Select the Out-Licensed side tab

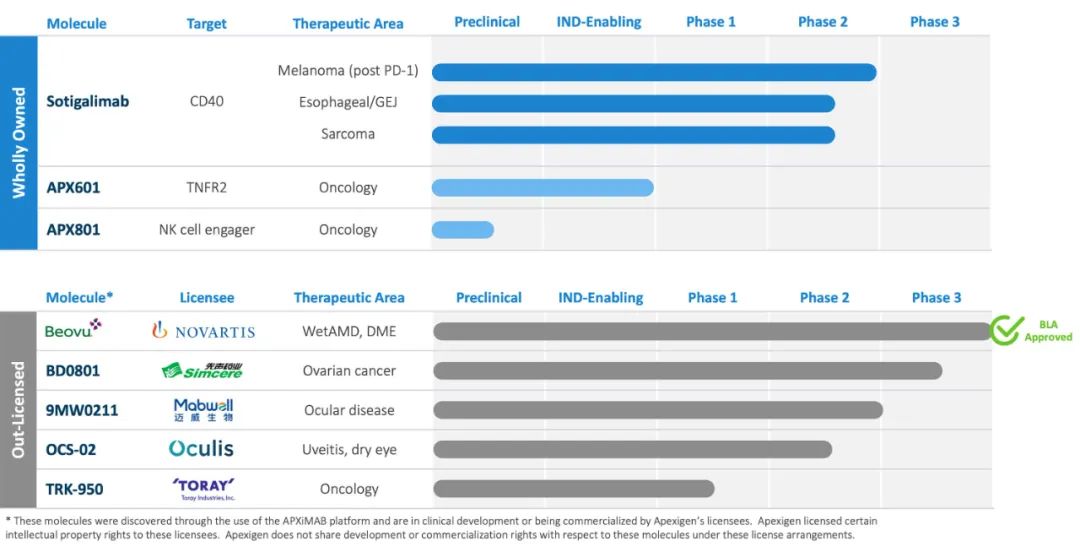(19, 410)
